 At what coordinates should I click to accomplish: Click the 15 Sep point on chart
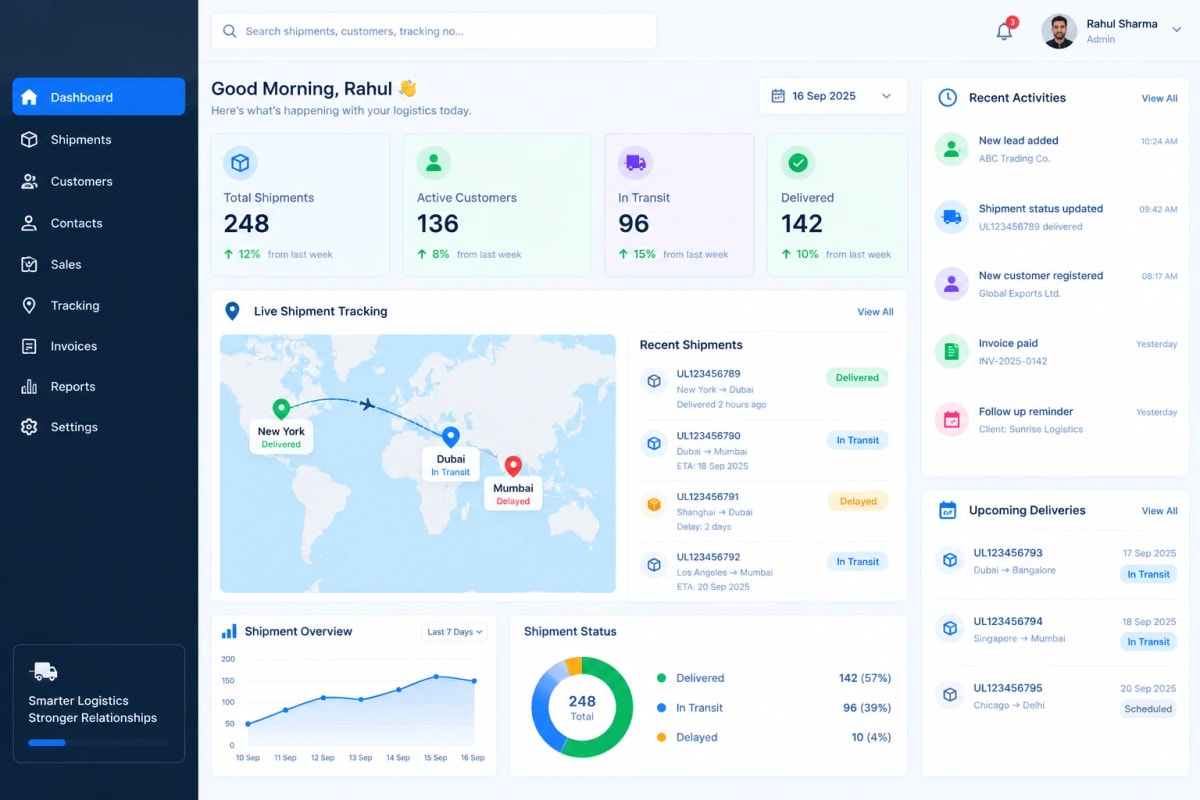pyautogui.click(x=436, y=677)
